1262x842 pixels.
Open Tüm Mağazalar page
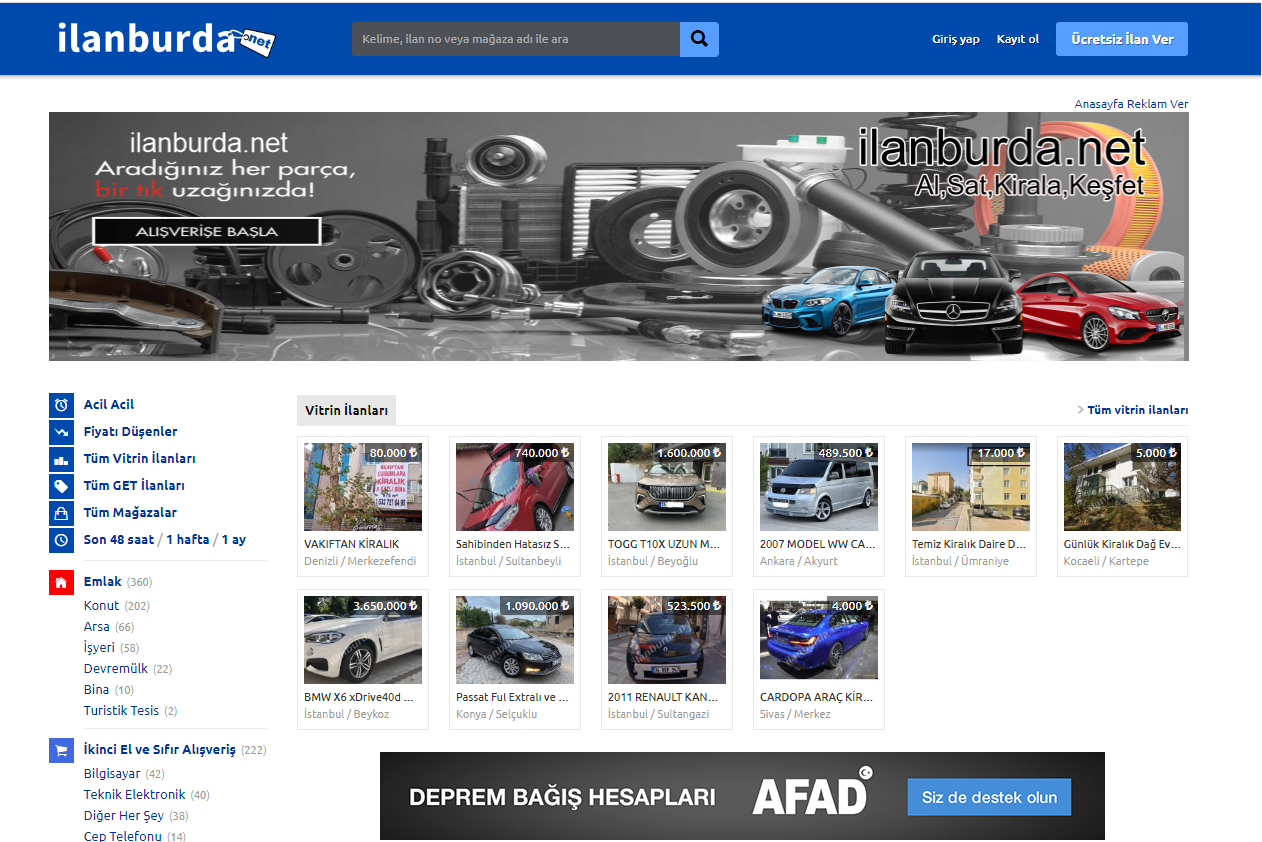click(x=130, y=513)
